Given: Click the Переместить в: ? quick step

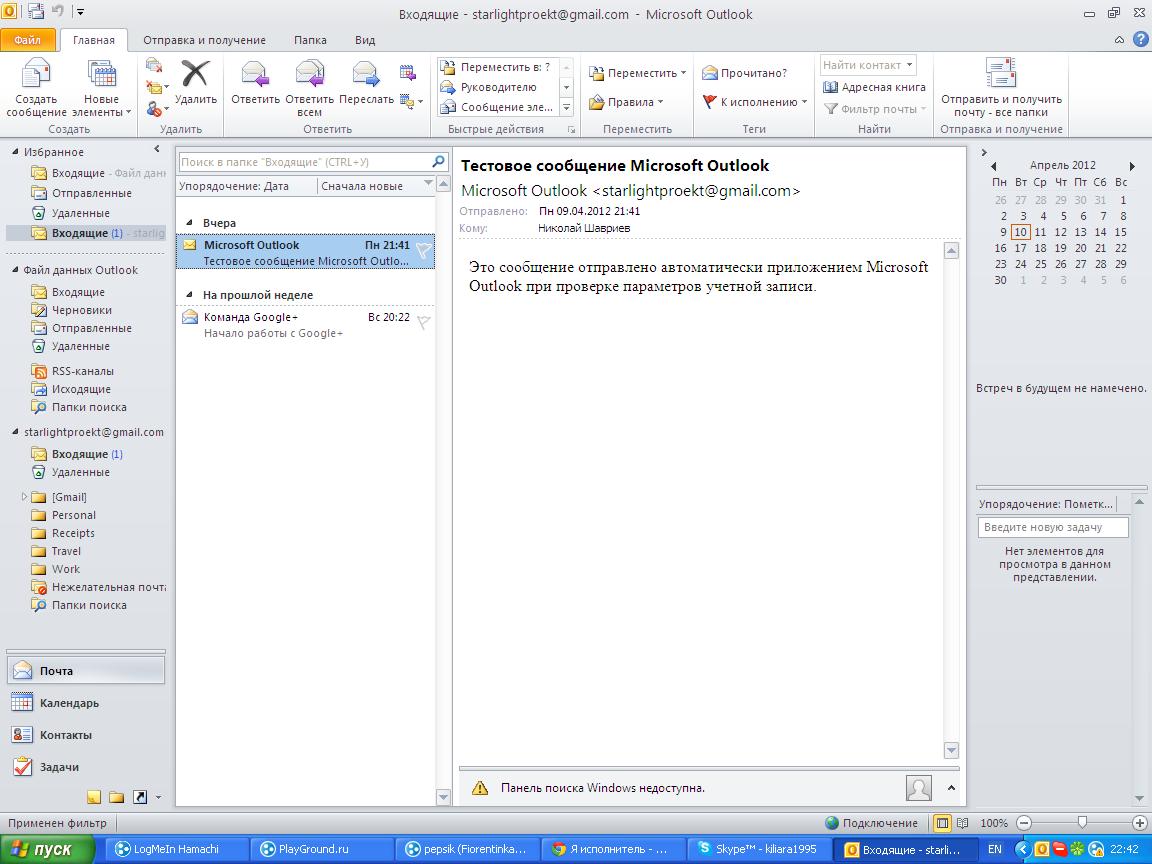Looking at the screenshot, I should (x=498, y=67).
